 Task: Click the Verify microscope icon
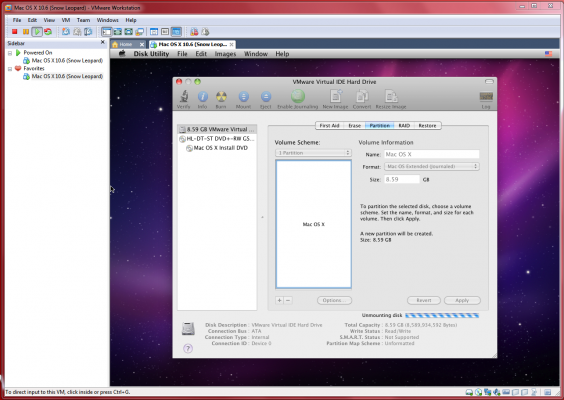point(184,97)
